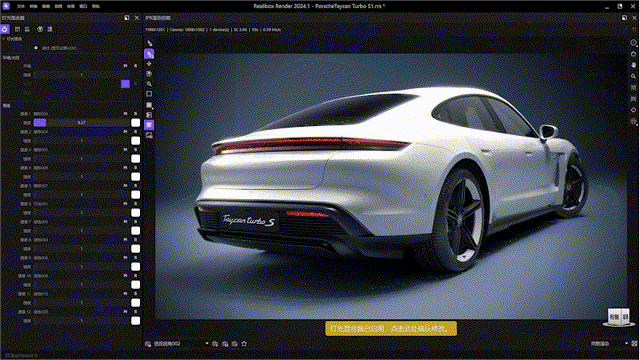Open the display mode dropdown at bottom right

tap(609, 344)
